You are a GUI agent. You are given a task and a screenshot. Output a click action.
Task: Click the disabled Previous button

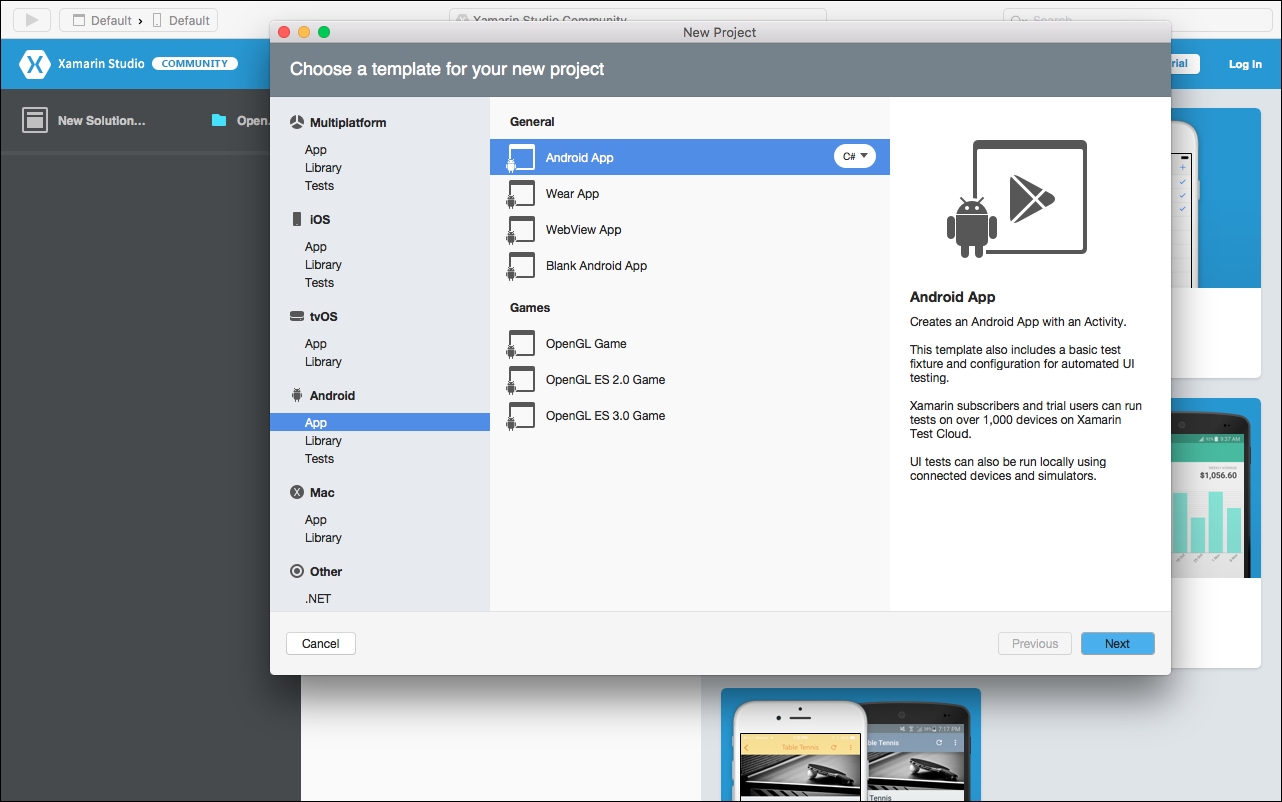tap(1035, 644)
